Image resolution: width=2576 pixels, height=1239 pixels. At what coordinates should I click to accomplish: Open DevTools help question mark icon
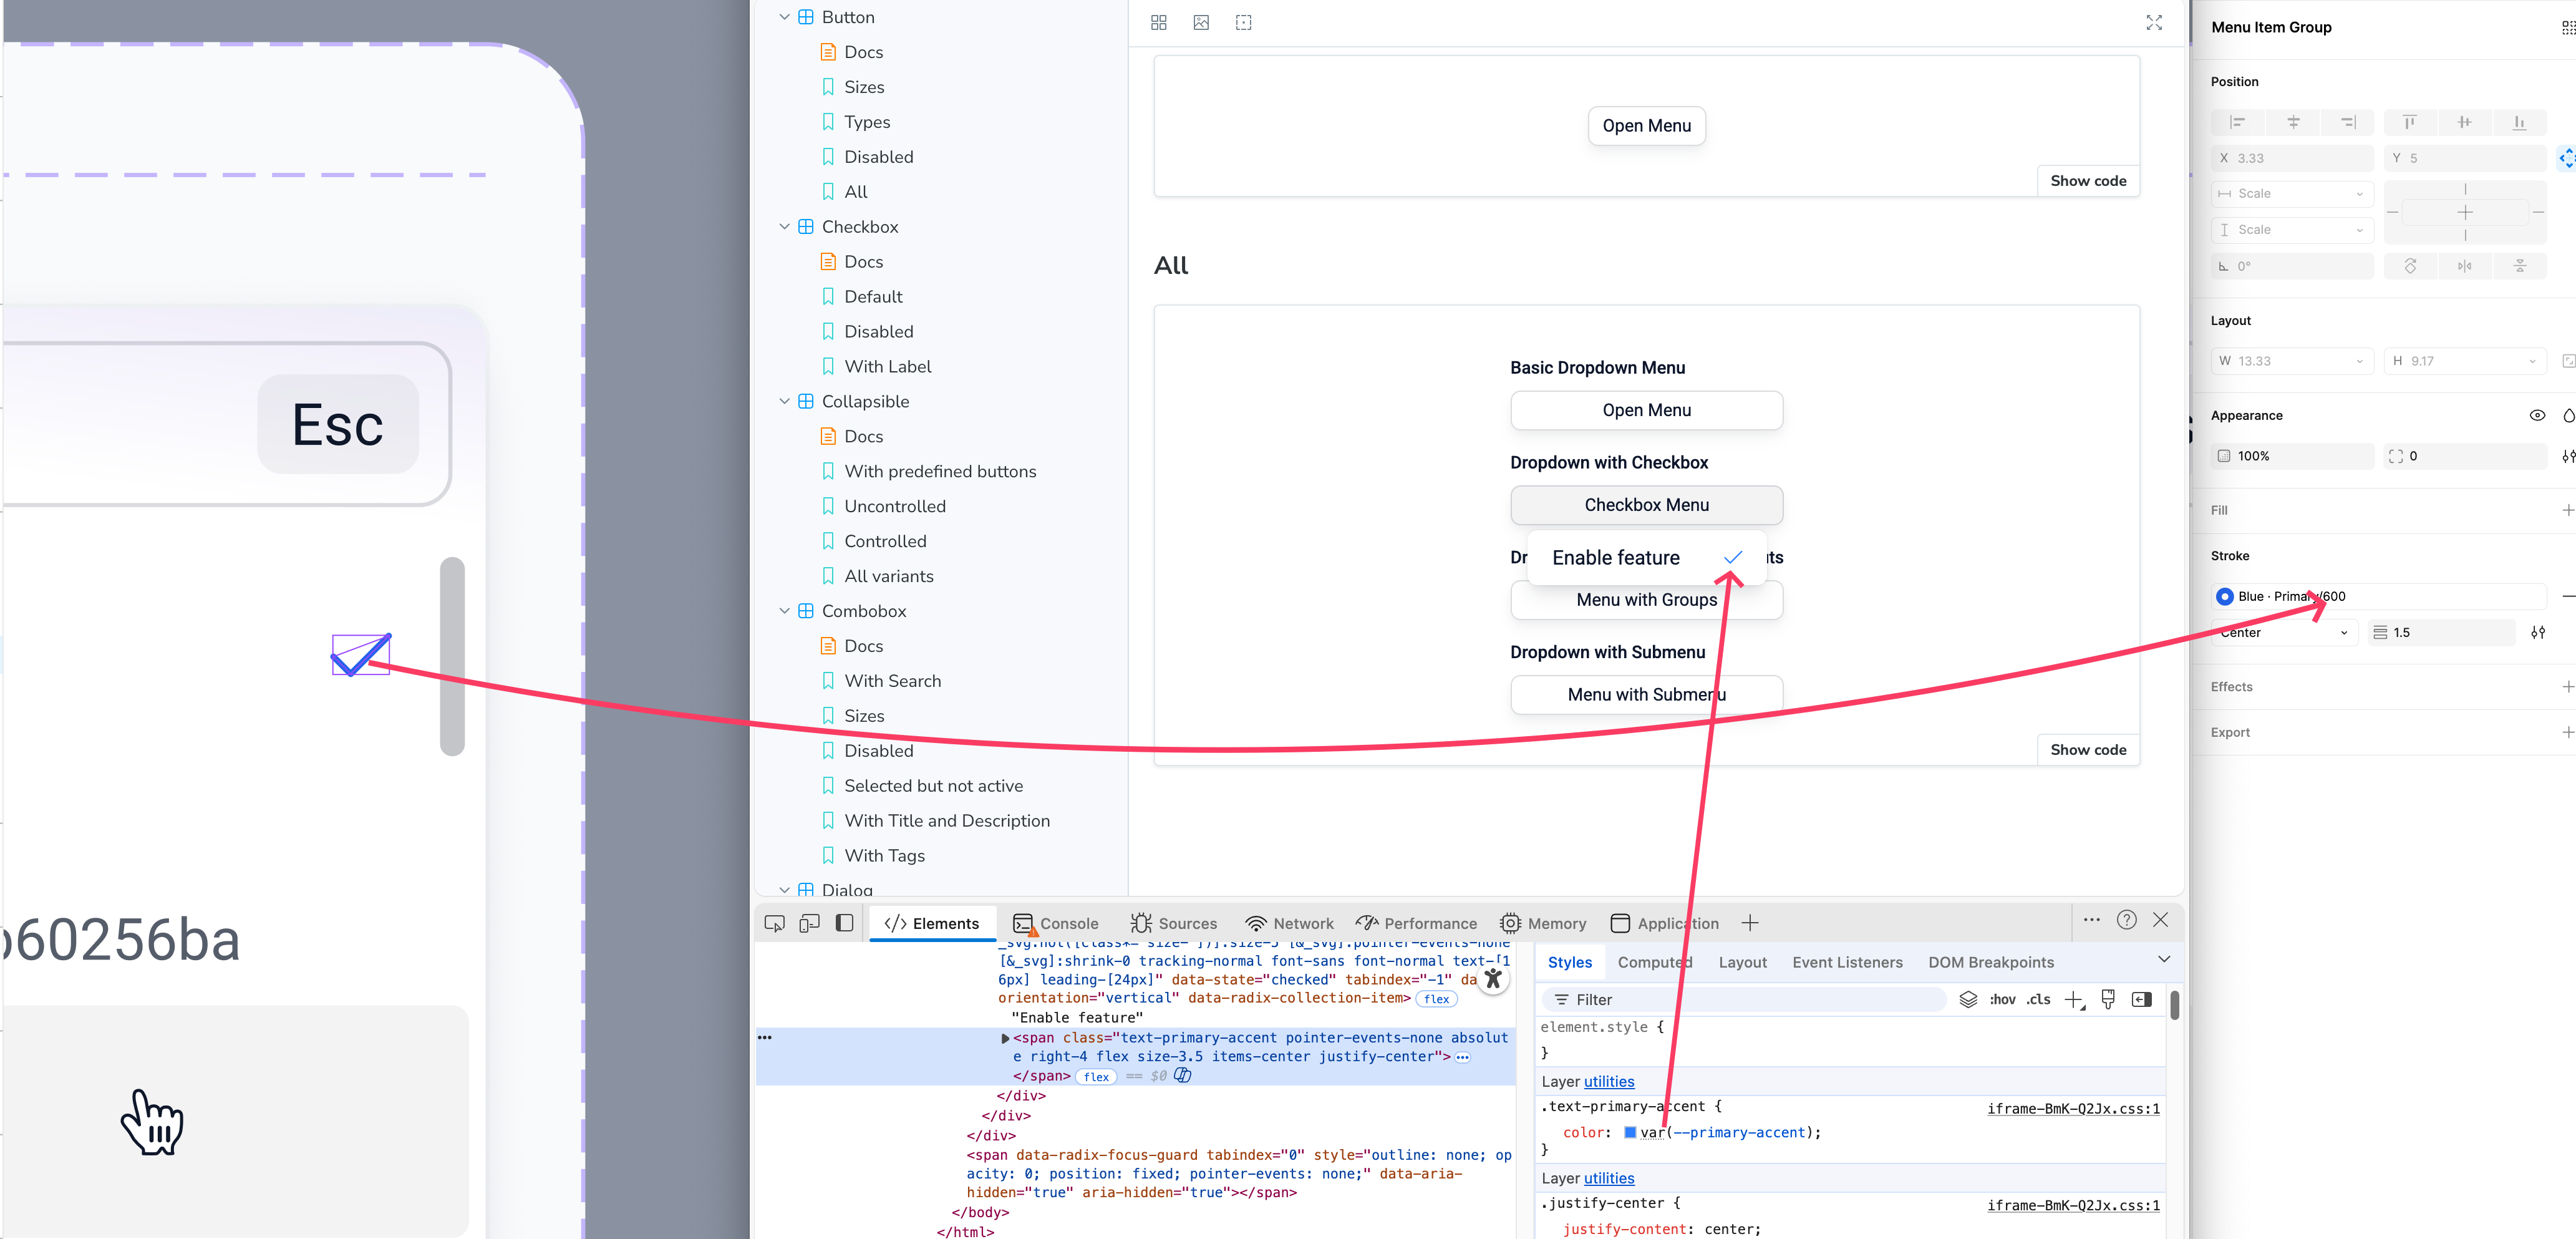[2127, 920]
